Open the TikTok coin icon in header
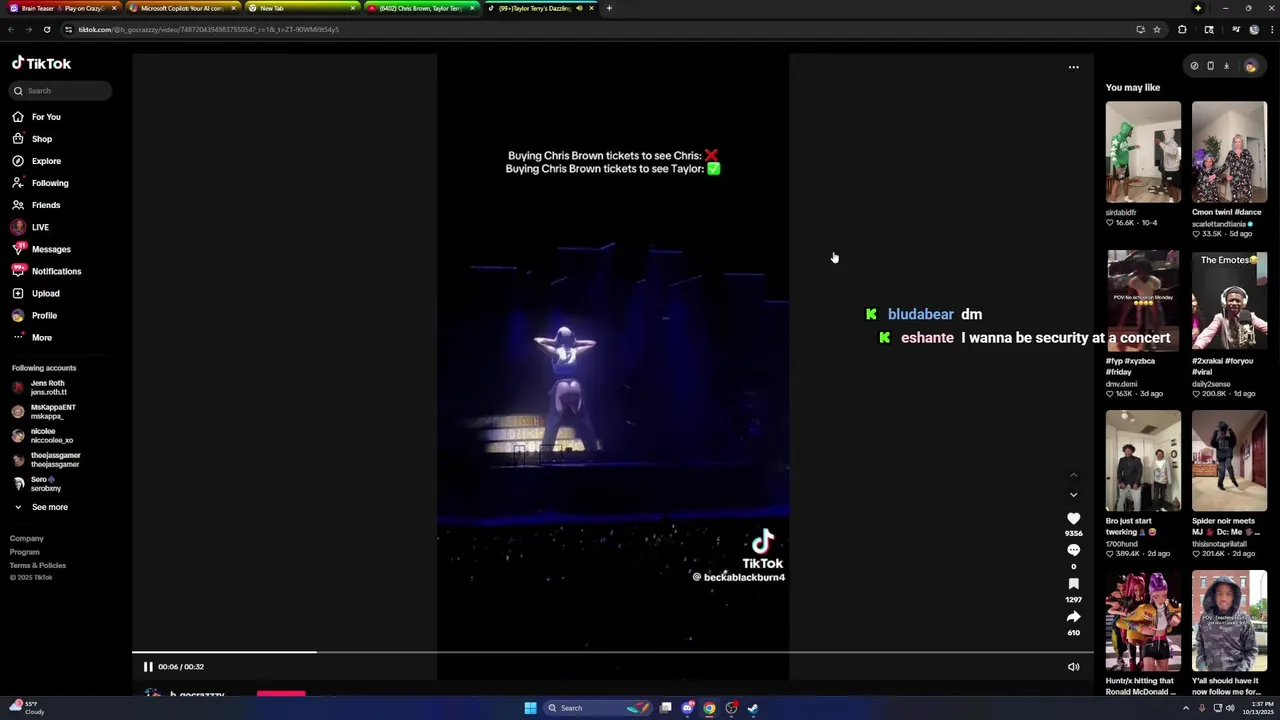This screenshot has width=1280, height=720. [1194, 66]
